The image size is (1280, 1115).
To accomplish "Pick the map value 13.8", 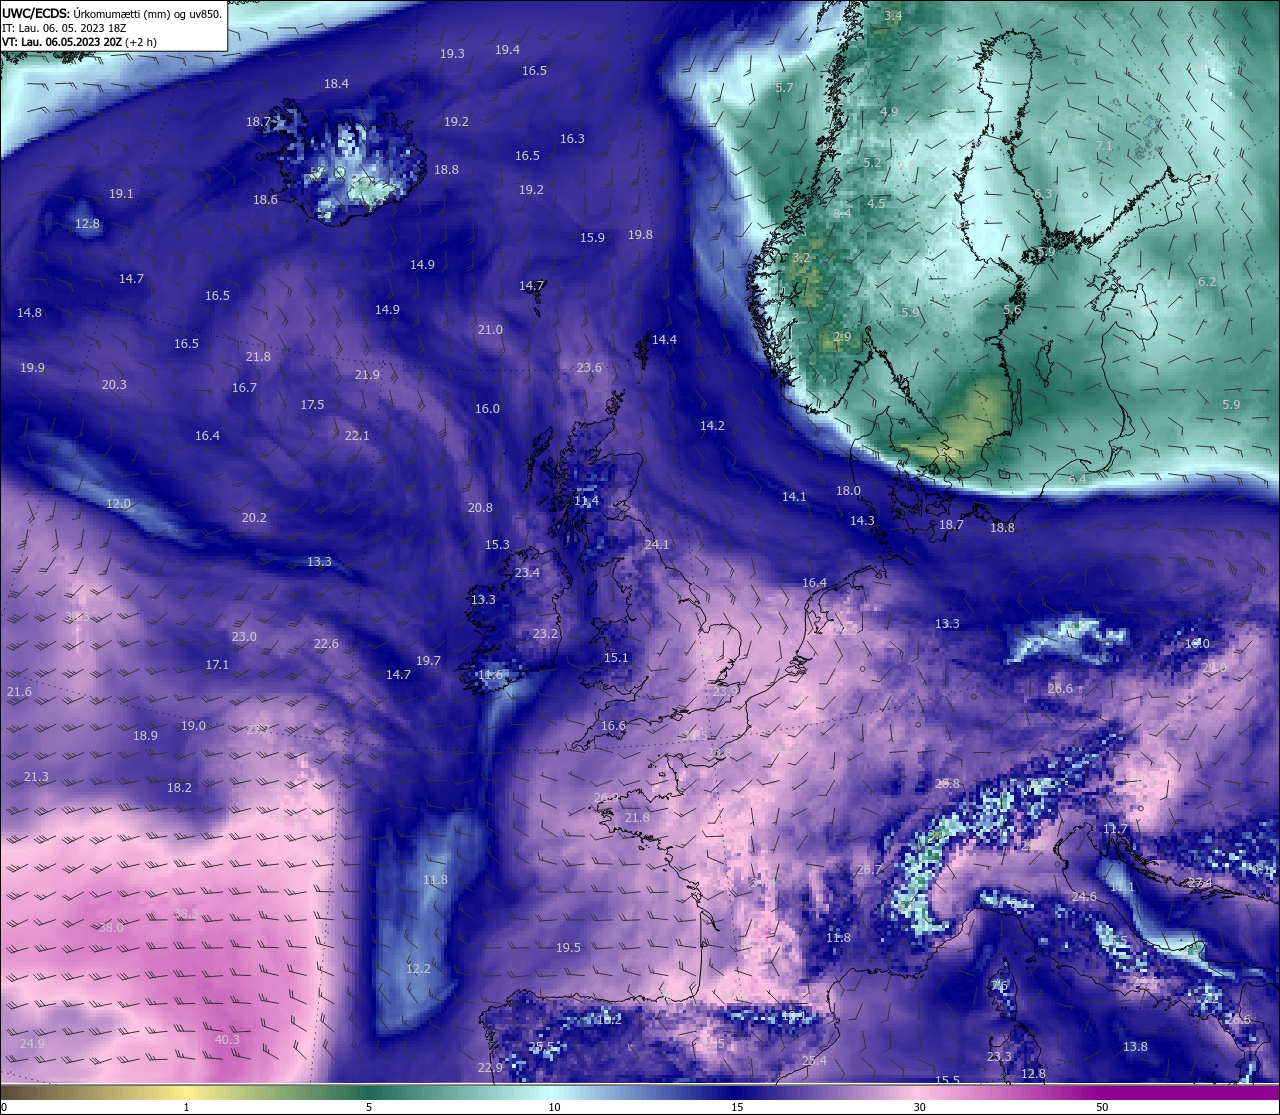I will click(1136, 1047).
